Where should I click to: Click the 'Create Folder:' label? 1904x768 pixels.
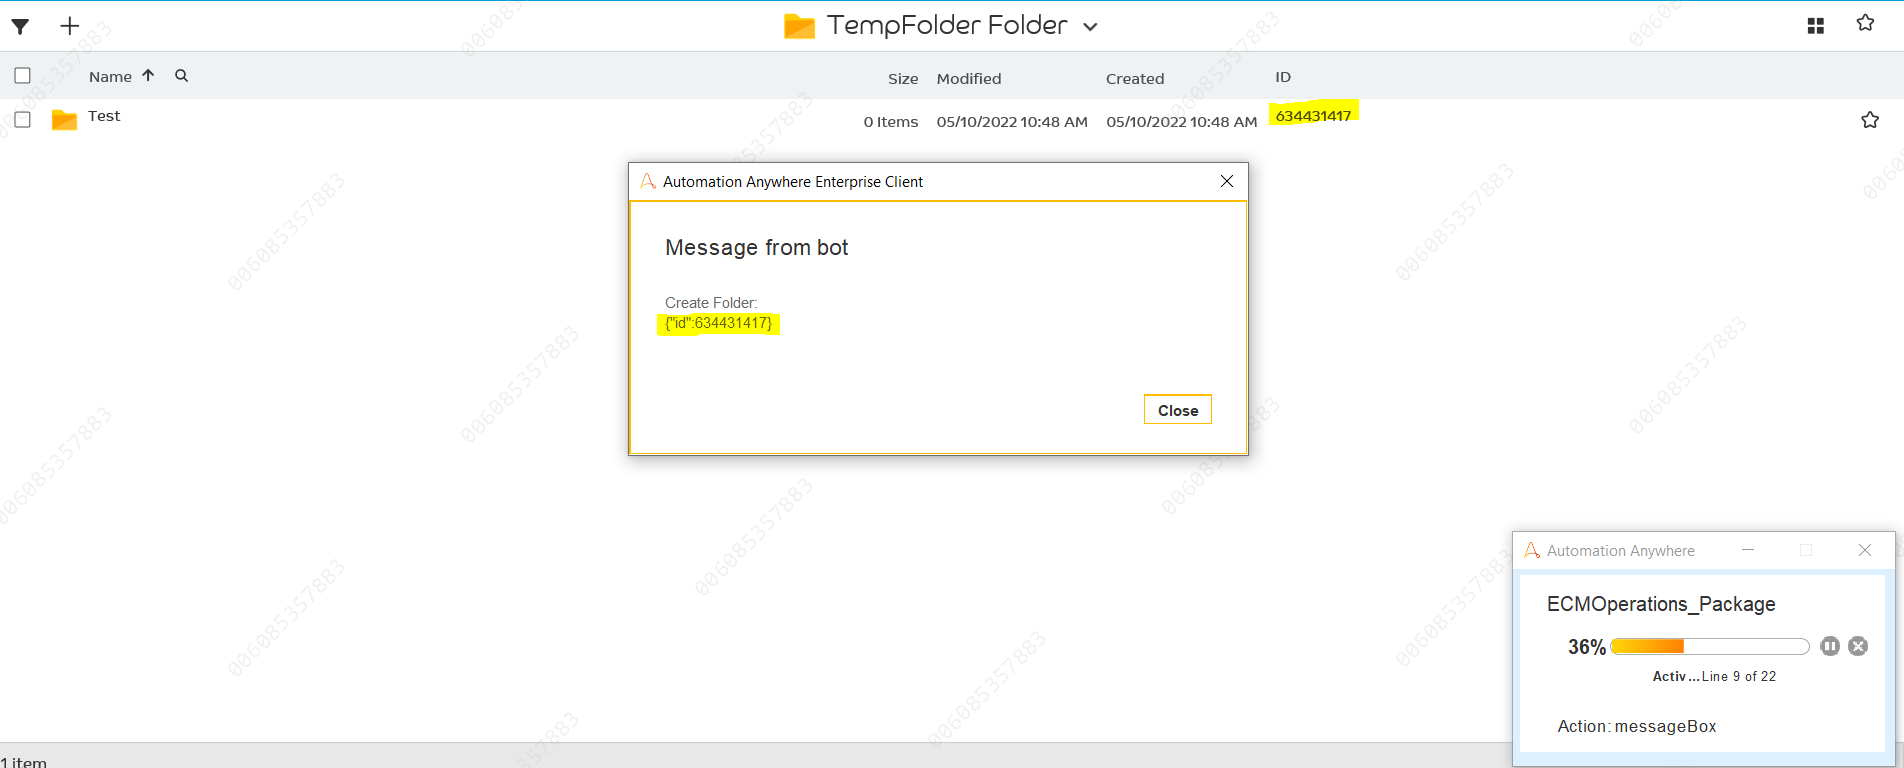coord(711,303)
